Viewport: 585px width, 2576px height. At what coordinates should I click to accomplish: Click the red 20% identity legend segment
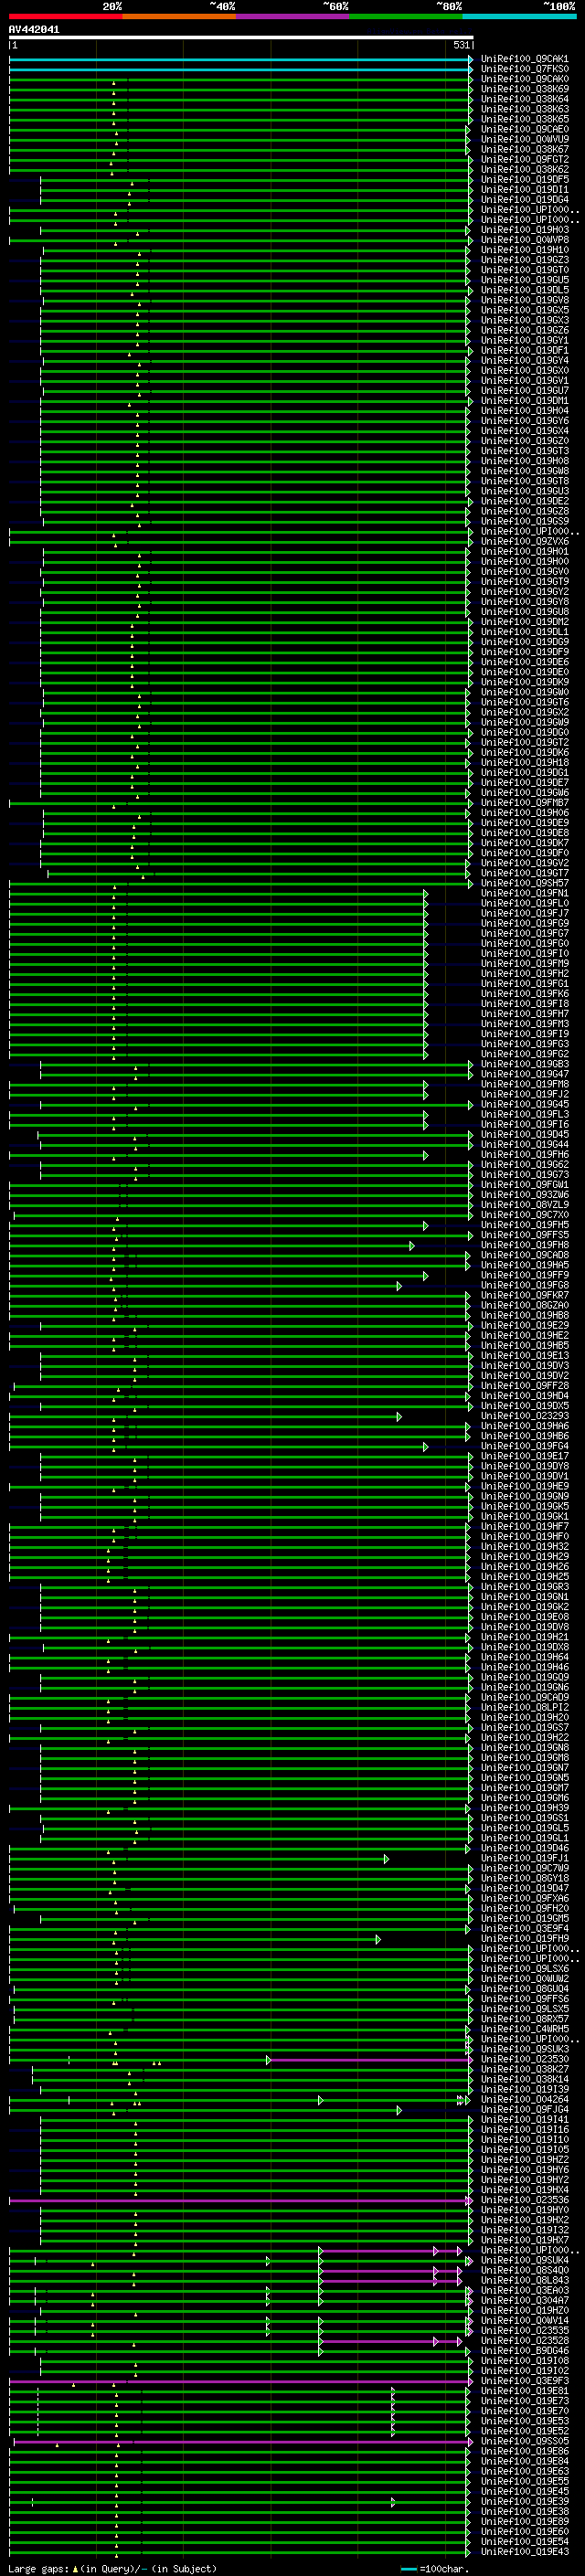(66, 17)
